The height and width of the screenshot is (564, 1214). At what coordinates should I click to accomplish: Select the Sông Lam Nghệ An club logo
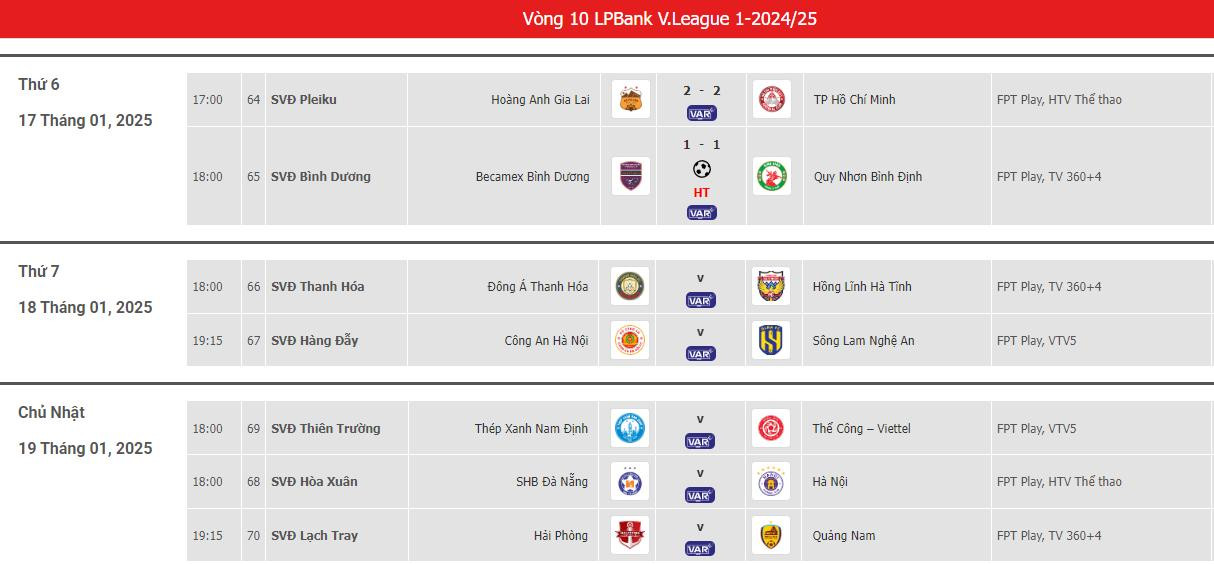772,340
